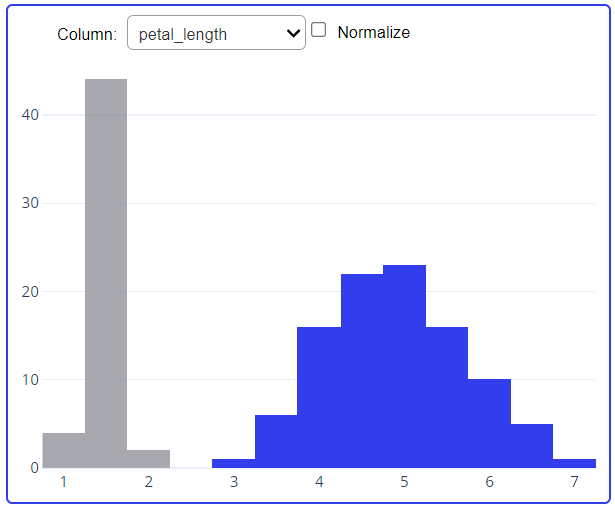
Task: Click the dropdown chevron arrow
Action: (x=293, y=33)
